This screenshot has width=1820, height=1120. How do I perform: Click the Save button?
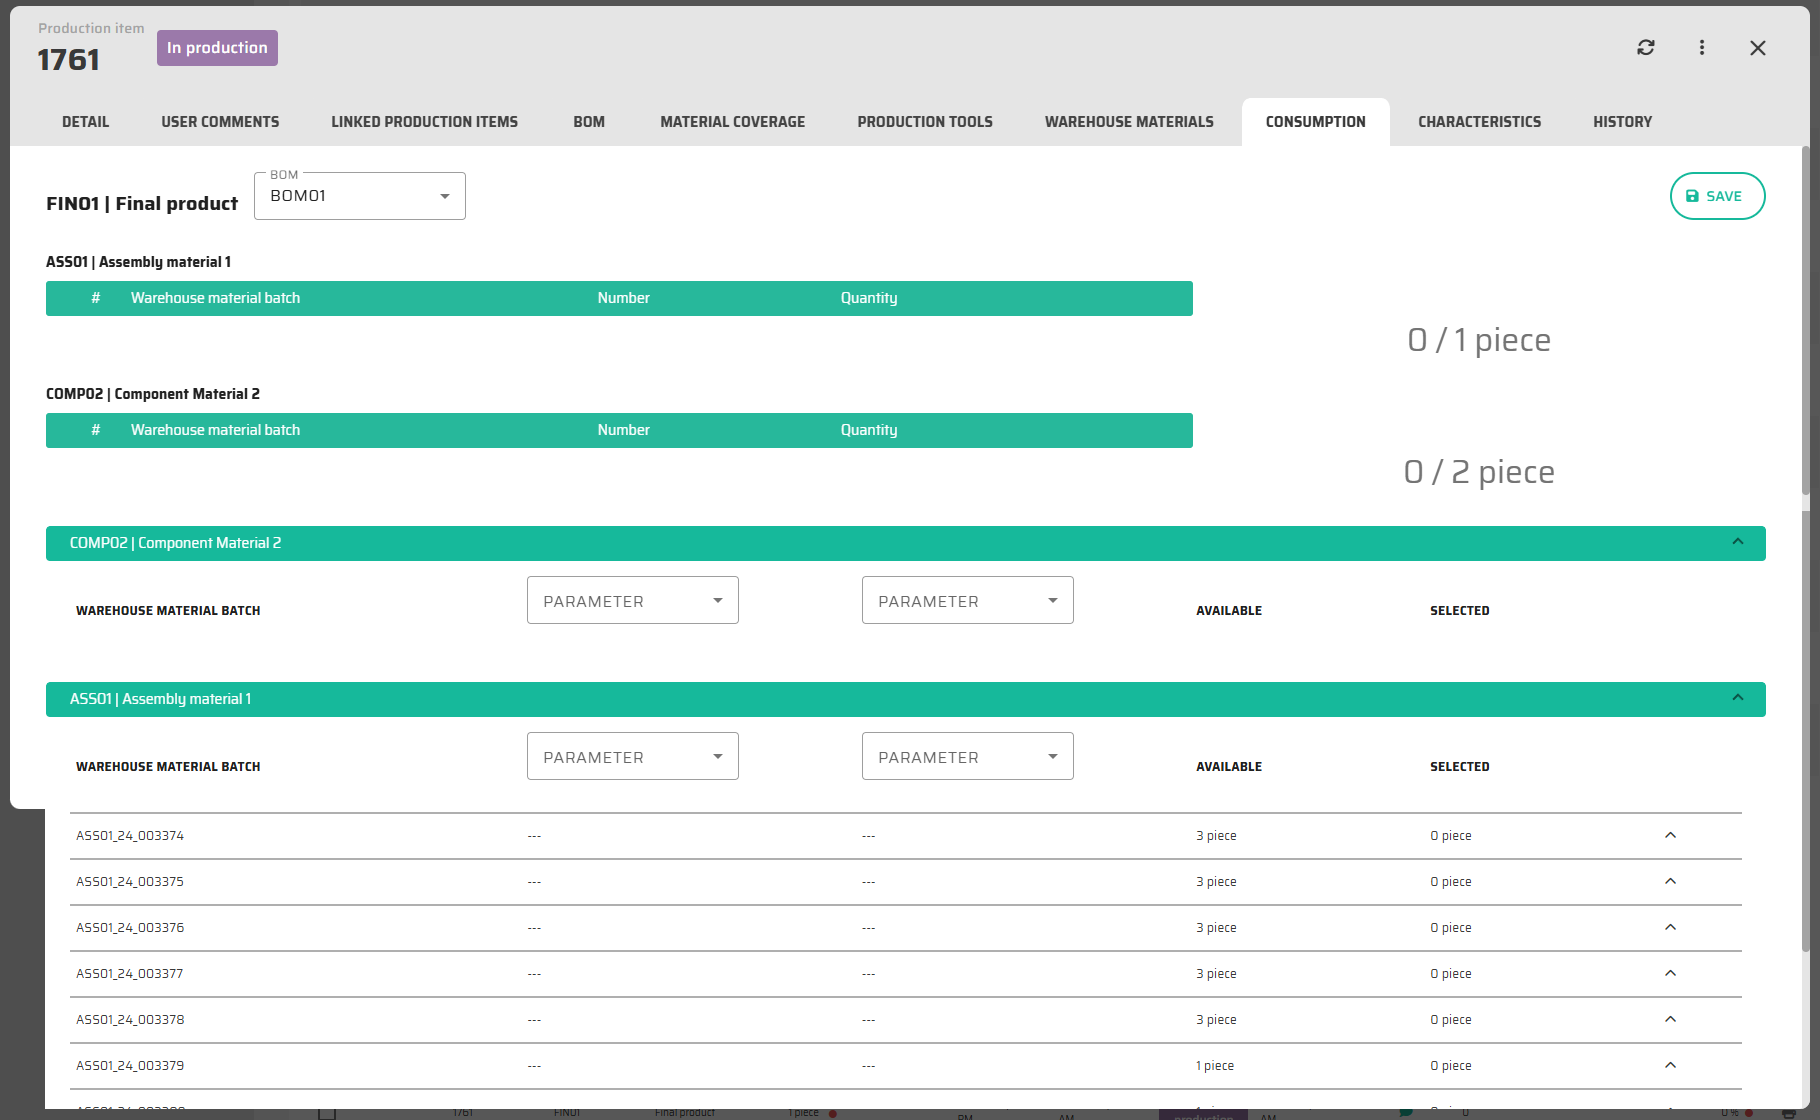tap(1717, 196)
